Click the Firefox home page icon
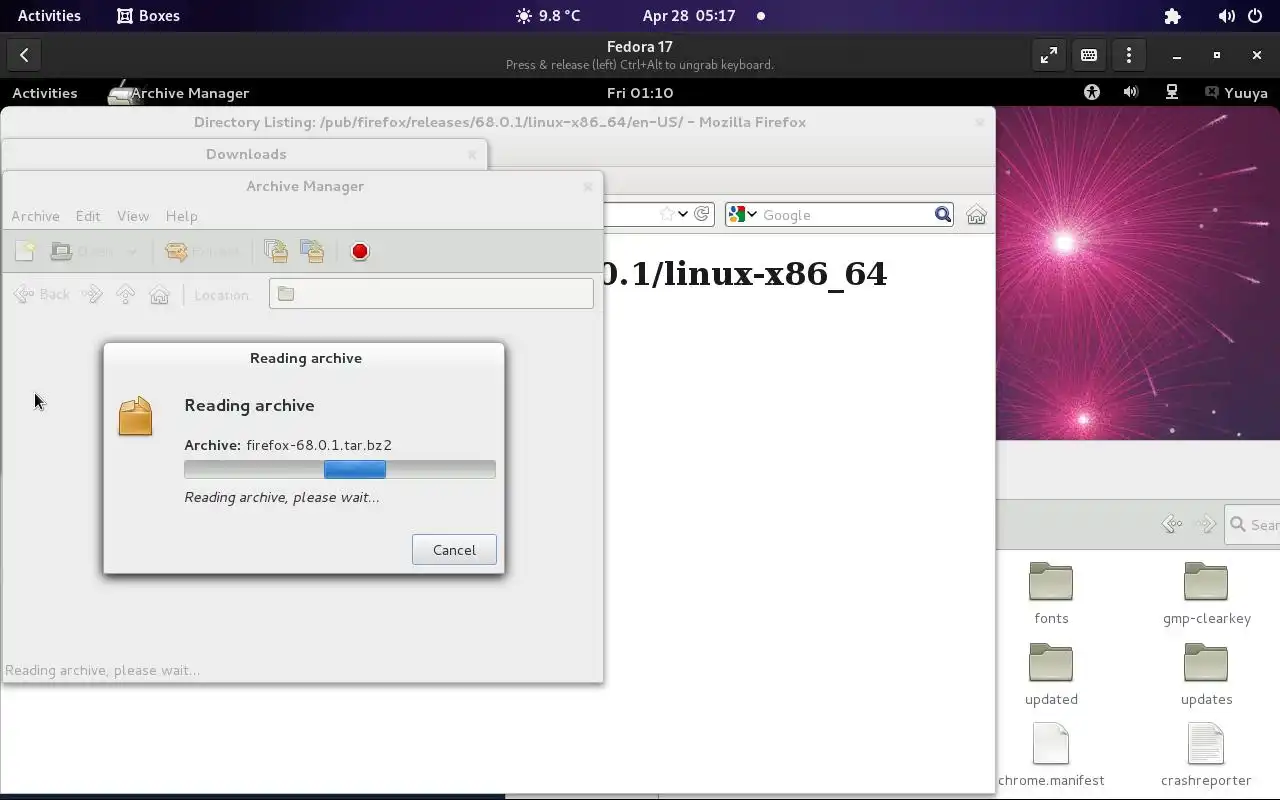This screenshot has width=1280, height=800. (x=976, y=215)
